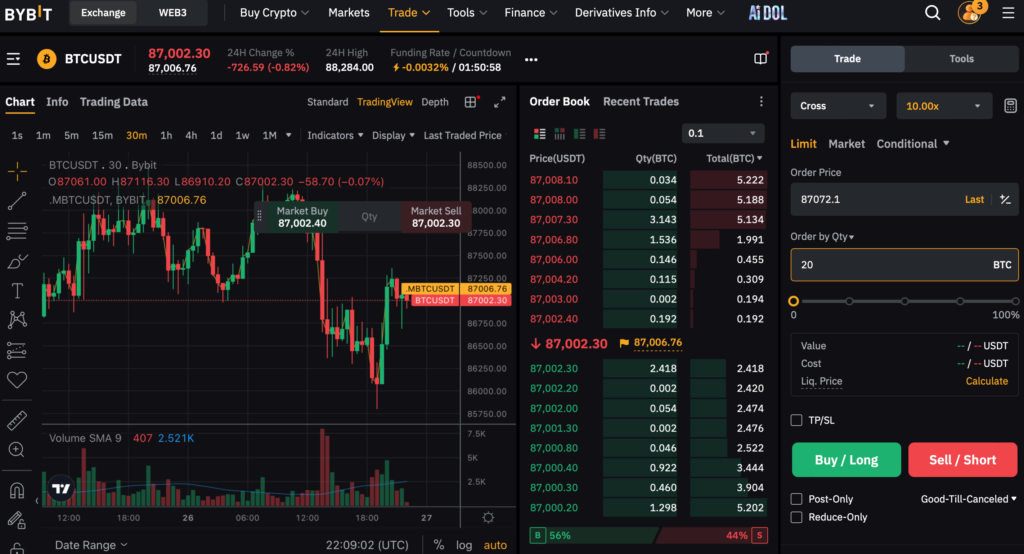Toggle auto scale on chart
The height and width of the screenshot is (554, 1024).
tap(495, 545)
